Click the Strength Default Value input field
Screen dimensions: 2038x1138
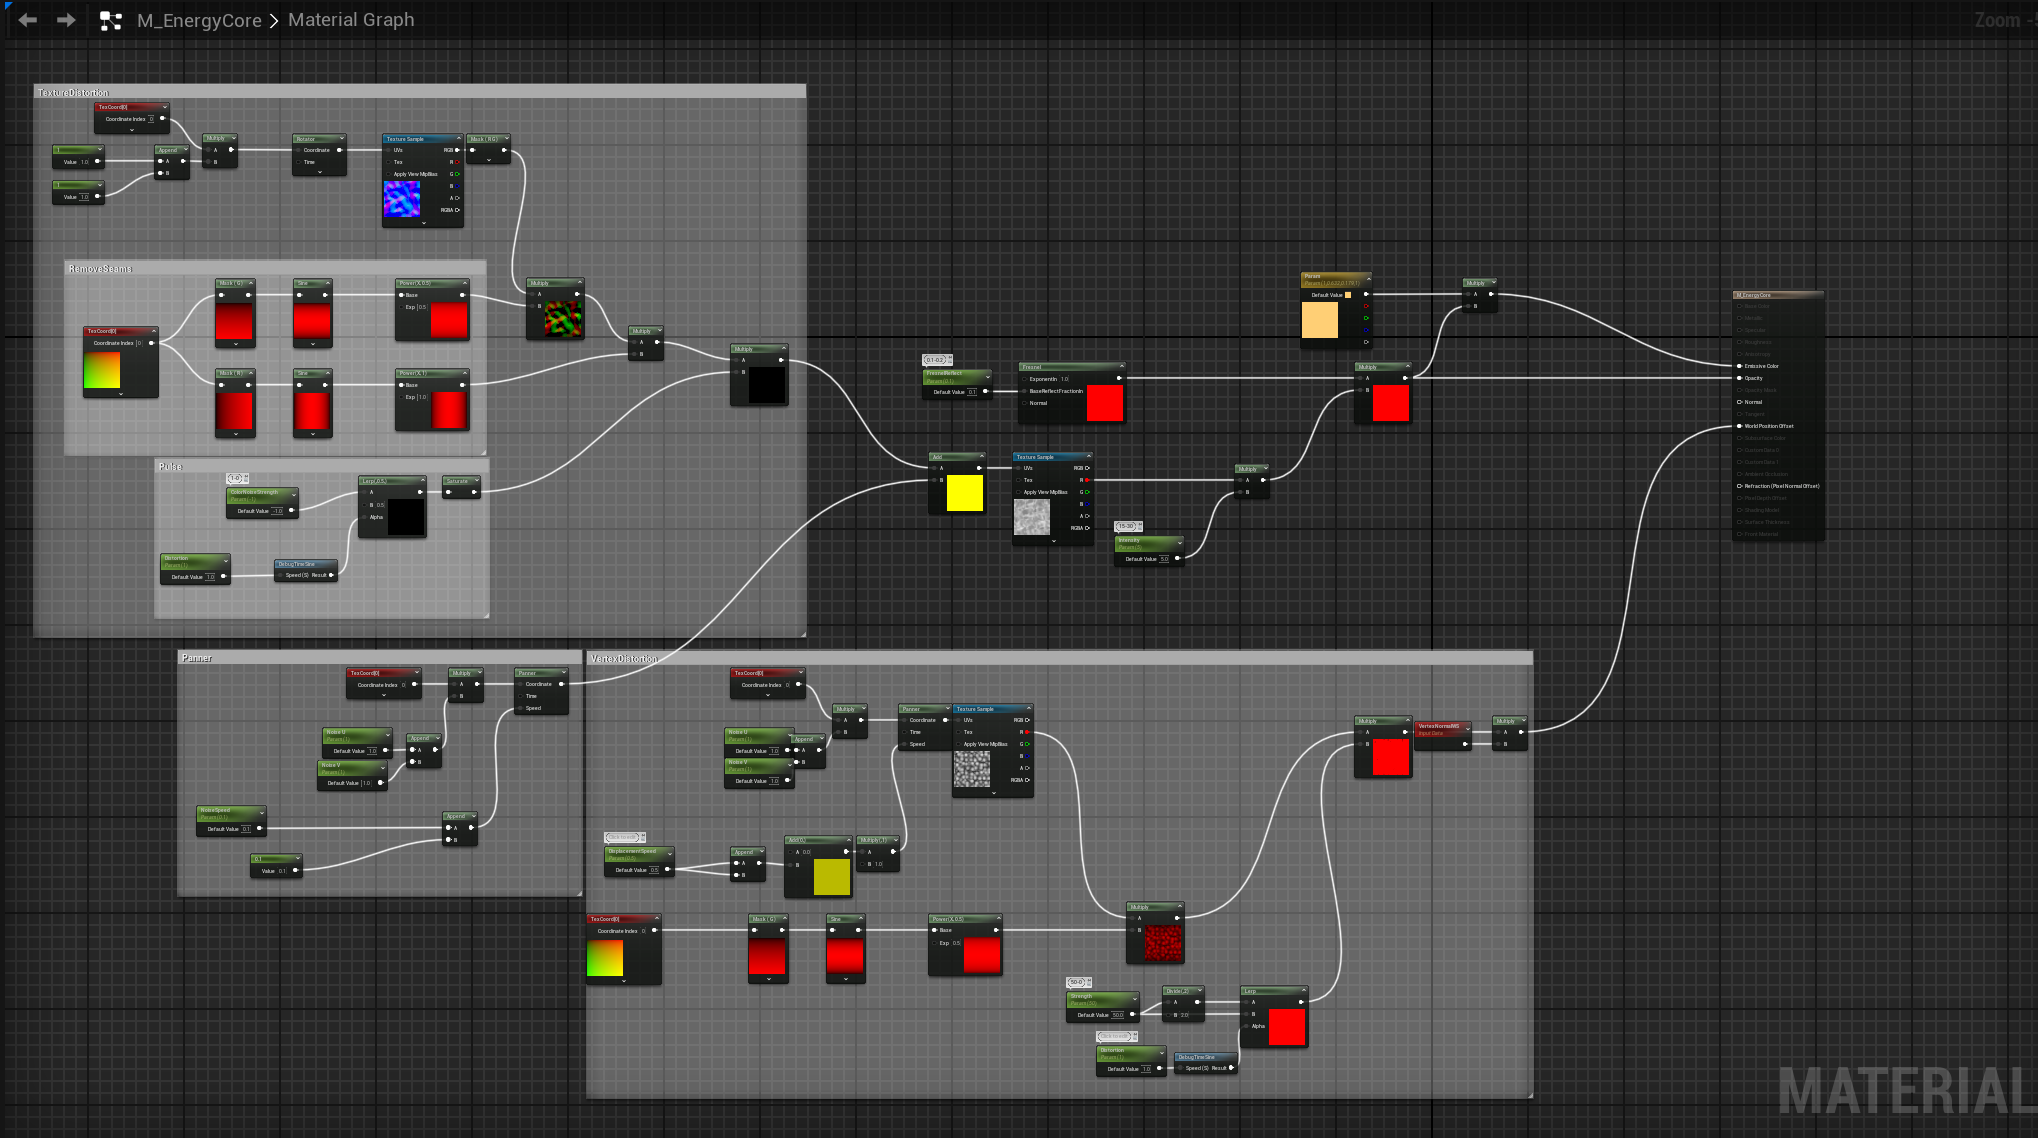point(1117,1015)
